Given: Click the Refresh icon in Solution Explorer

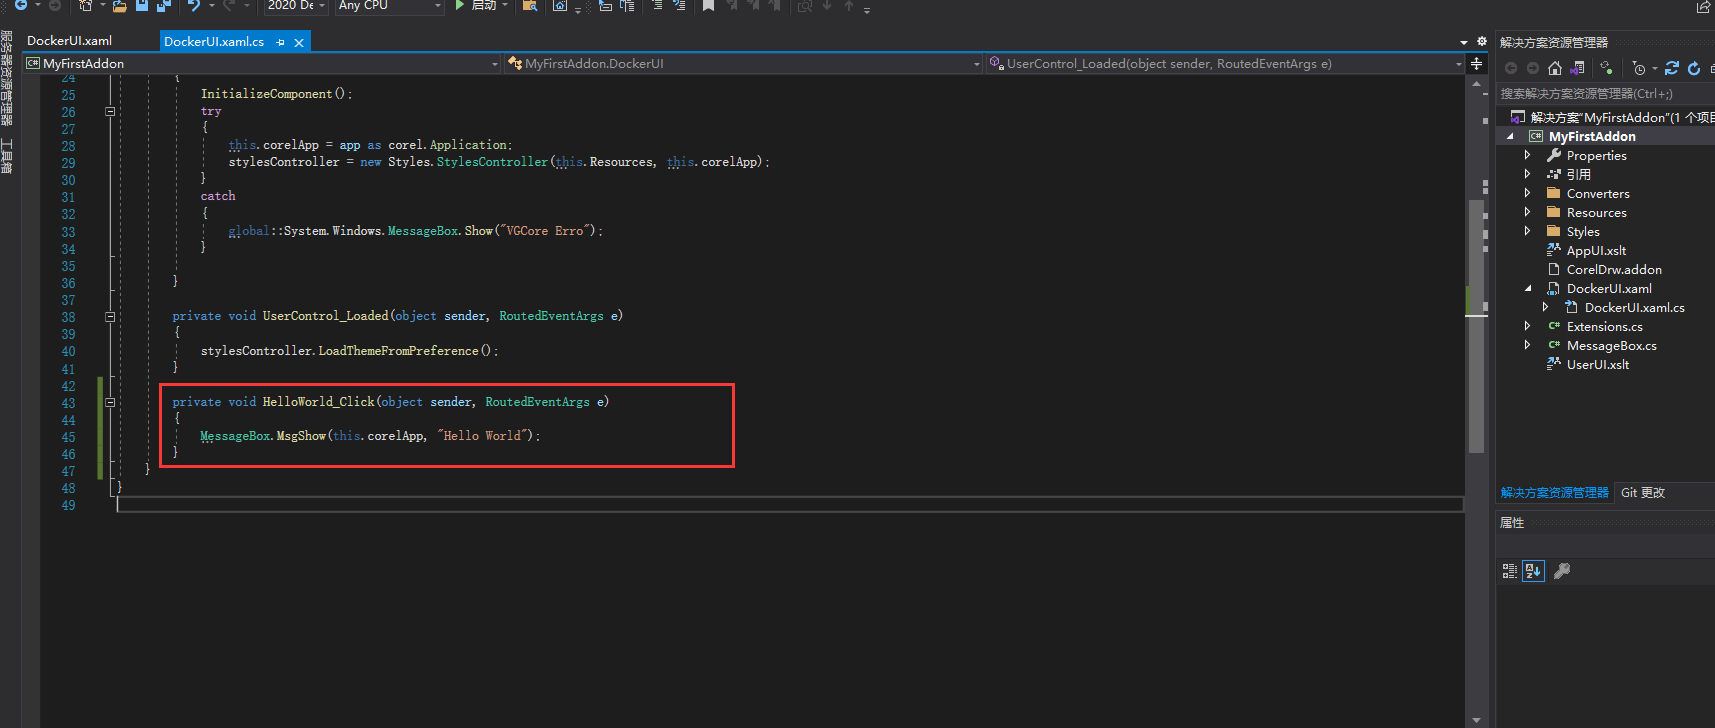Looking at the screenshot, I should click(x=1694, y=68).
